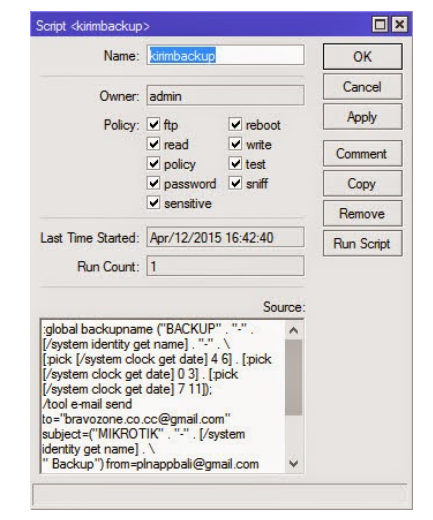Toggle the sniff policy checkbox
The height and width of the screenshot is (520, 433).
235,183
